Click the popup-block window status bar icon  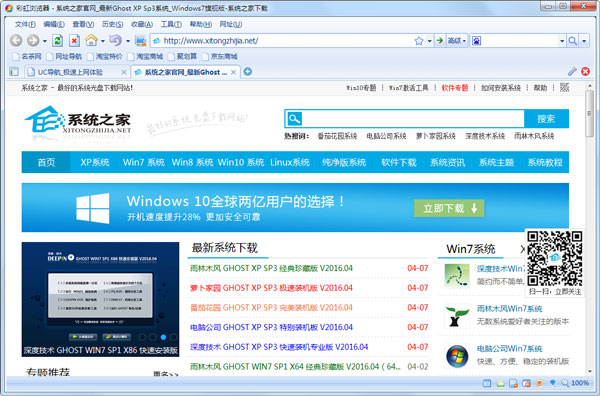pos(527,383)
